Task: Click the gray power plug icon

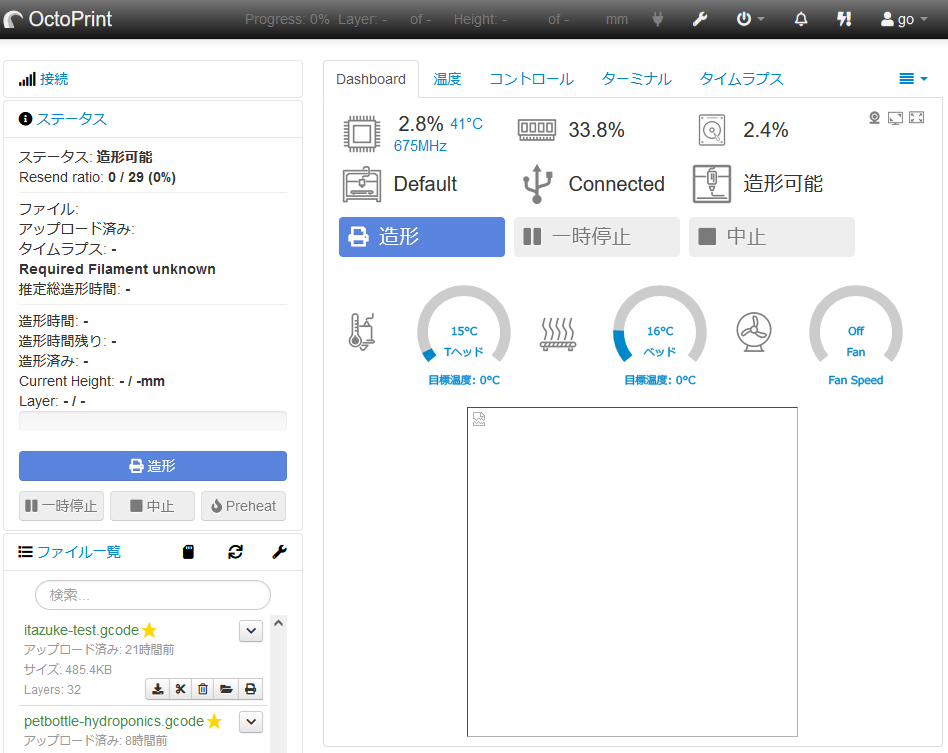Action: point(657,19)
